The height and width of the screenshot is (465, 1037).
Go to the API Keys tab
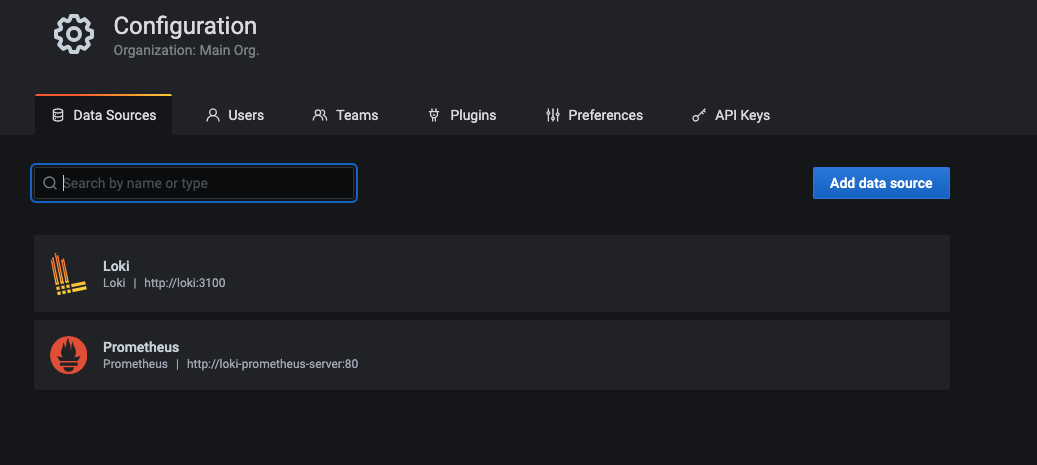pyautogui.click(x=731, y=115)
